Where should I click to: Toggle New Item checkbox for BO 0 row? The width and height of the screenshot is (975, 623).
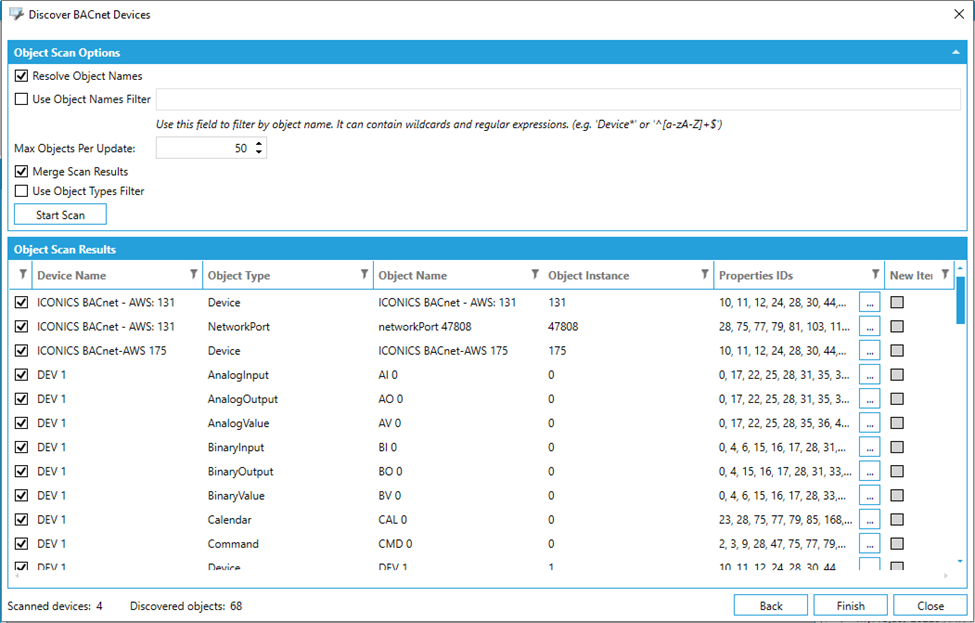[x=897, y=471]
